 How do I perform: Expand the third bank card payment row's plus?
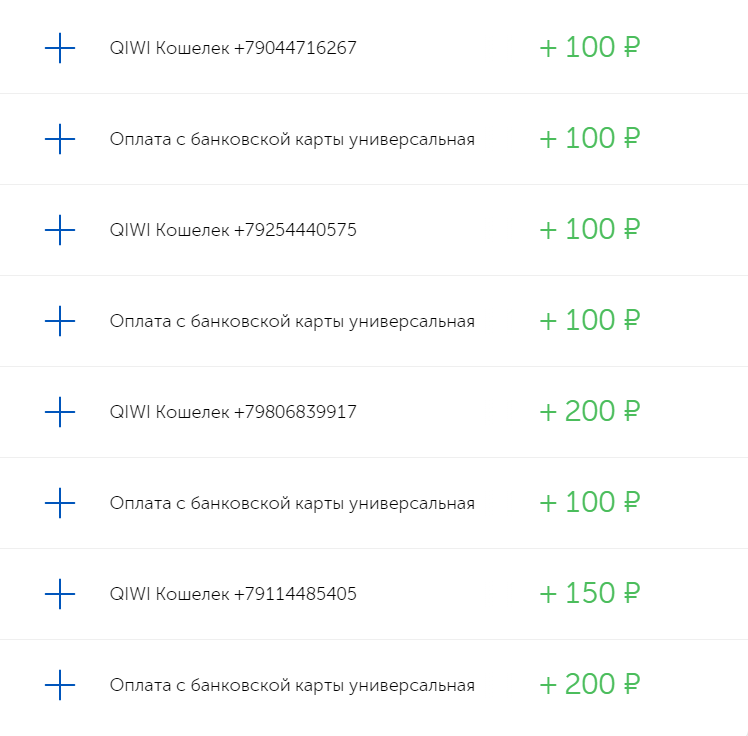coord(60,503)
